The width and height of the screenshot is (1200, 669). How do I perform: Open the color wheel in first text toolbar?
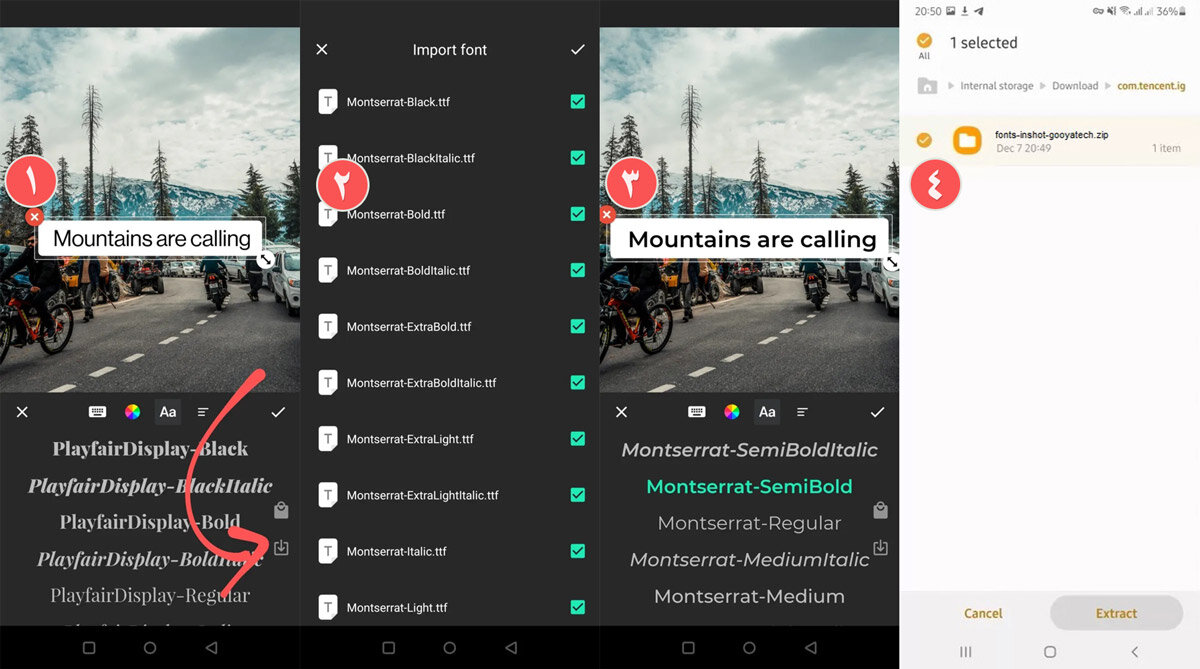click(x=132, y=412)
